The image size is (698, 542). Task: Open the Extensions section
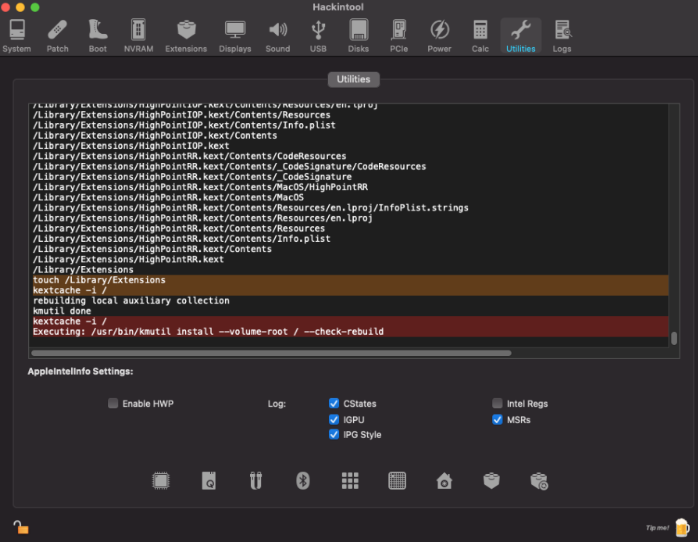[x=186, y=36]
